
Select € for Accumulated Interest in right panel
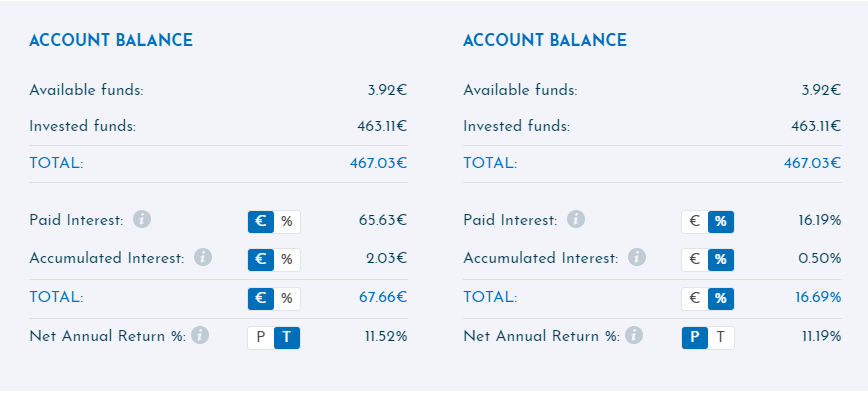click(x=695, y=260)
